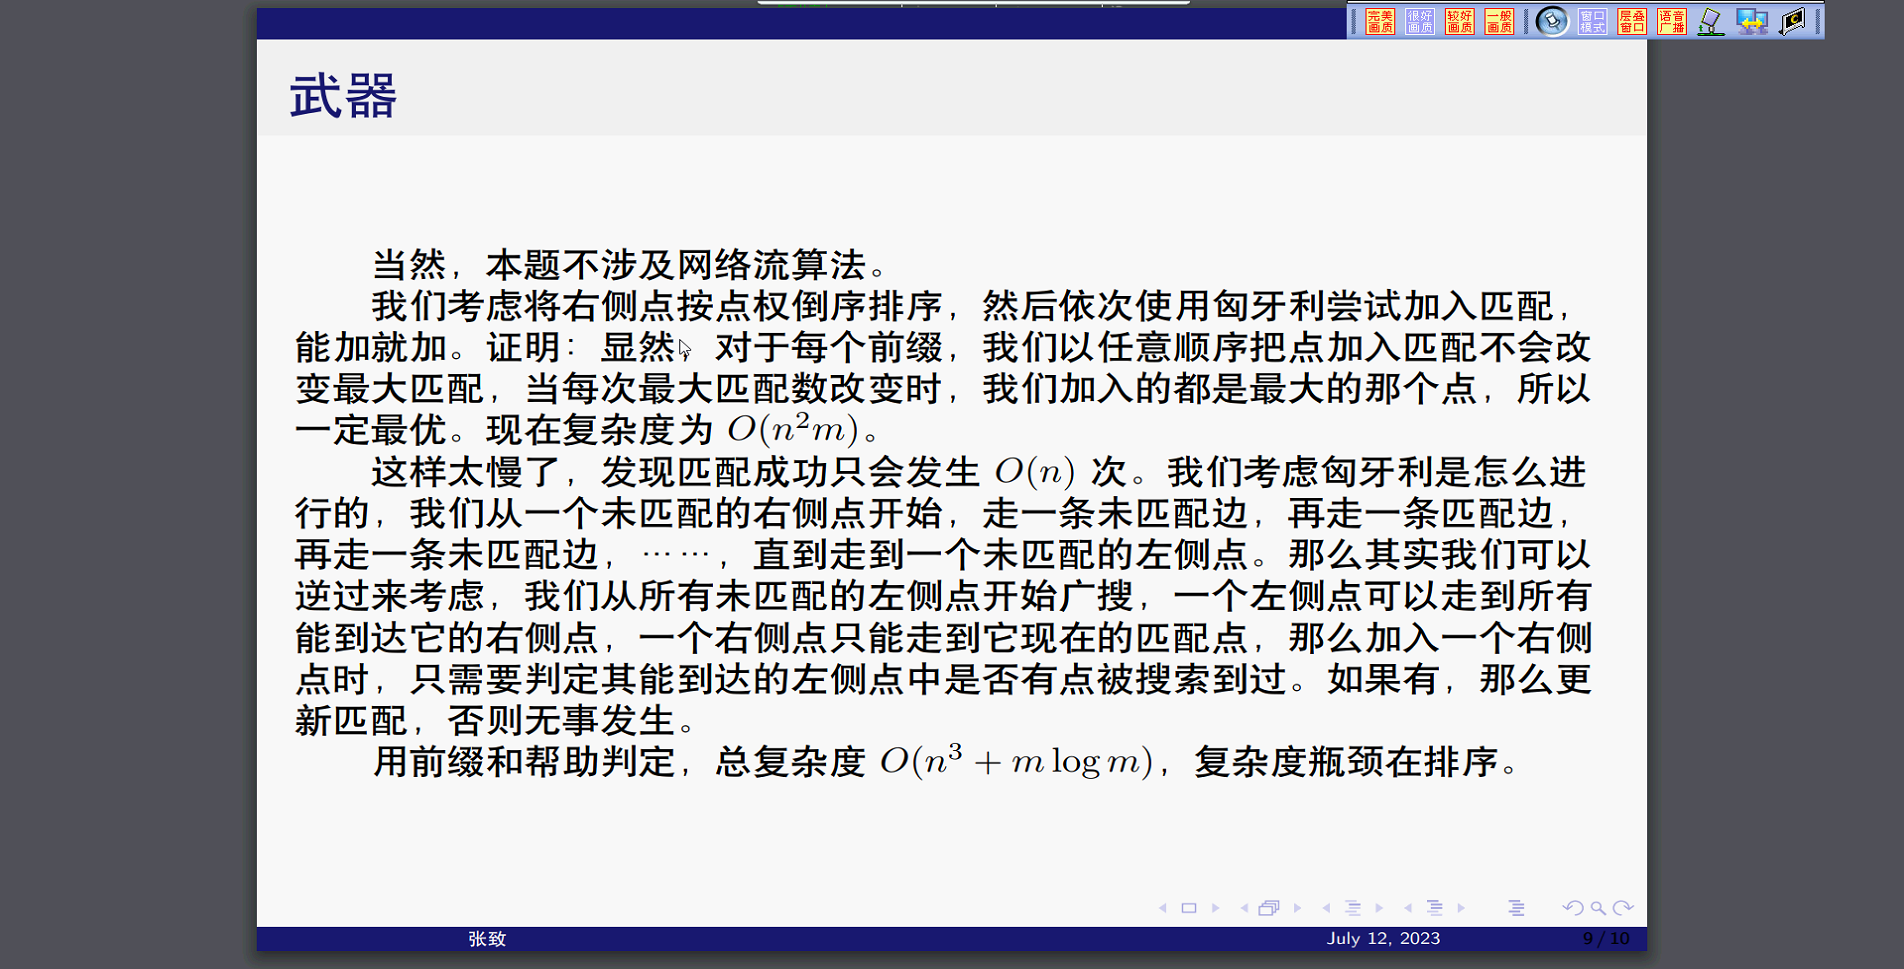Click the page counter "9 / 10"
Viewport: 1904px width, 969px height.
click(1606, 938)
